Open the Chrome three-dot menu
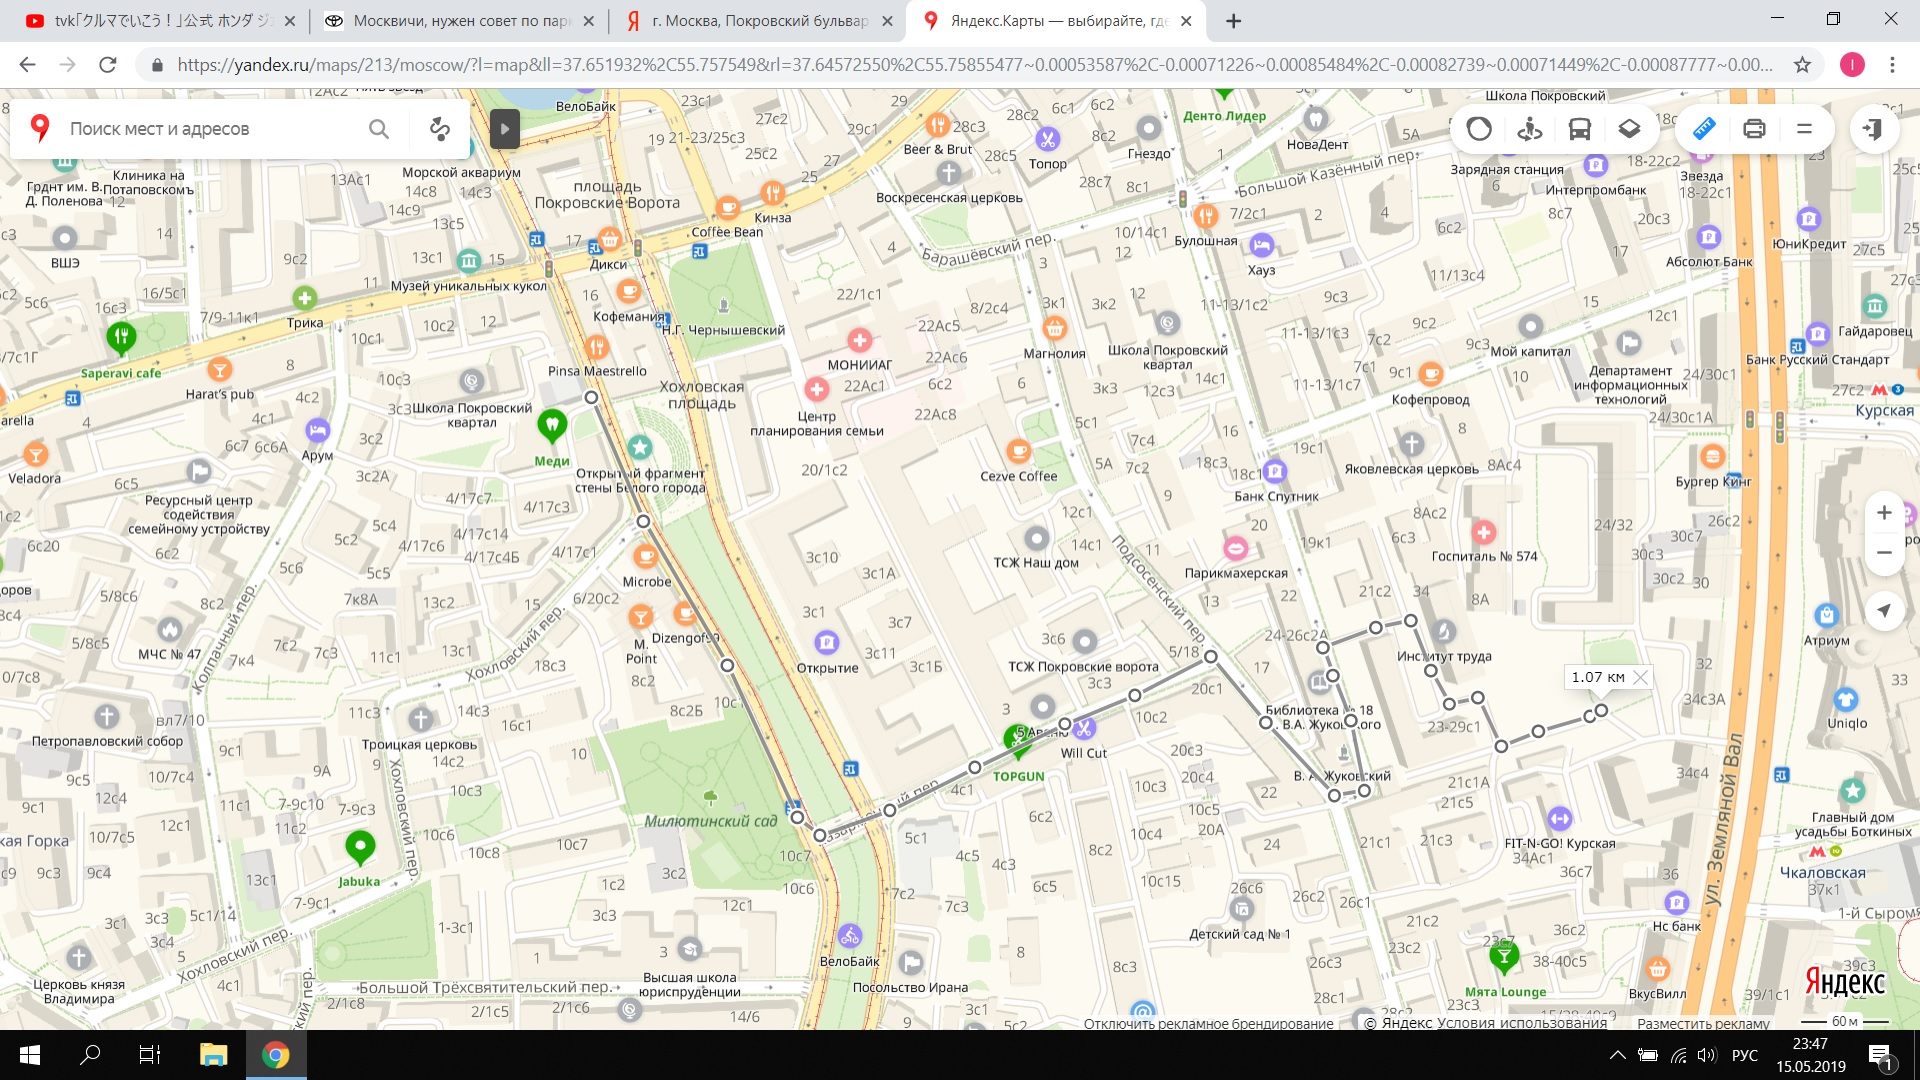The height and width of the screenshot is (1080, 1920). pos(1892,65)
